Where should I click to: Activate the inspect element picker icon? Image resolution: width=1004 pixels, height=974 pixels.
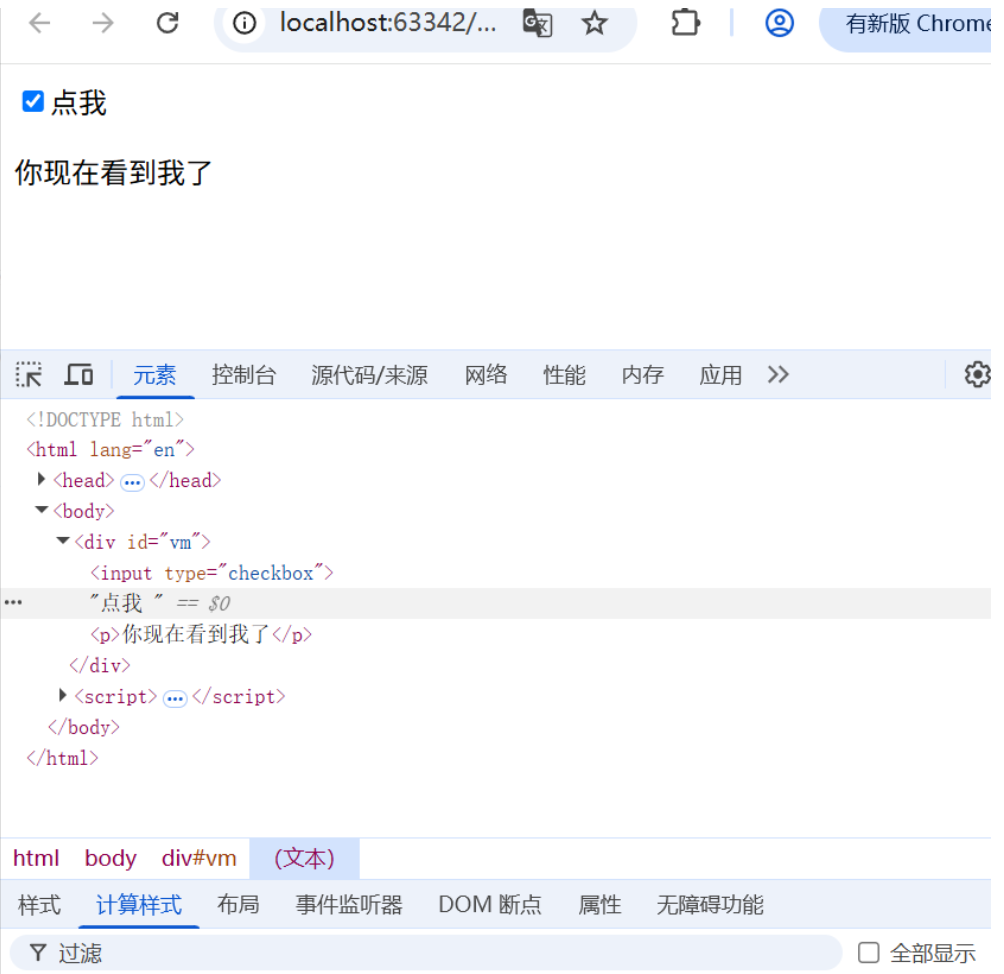29,375
